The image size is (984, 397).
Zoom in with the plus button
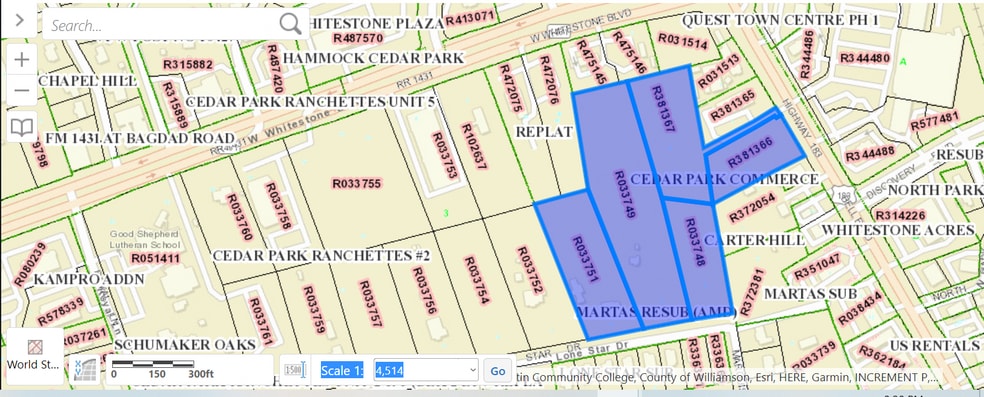pyautogui.click(x=22, y=60)
